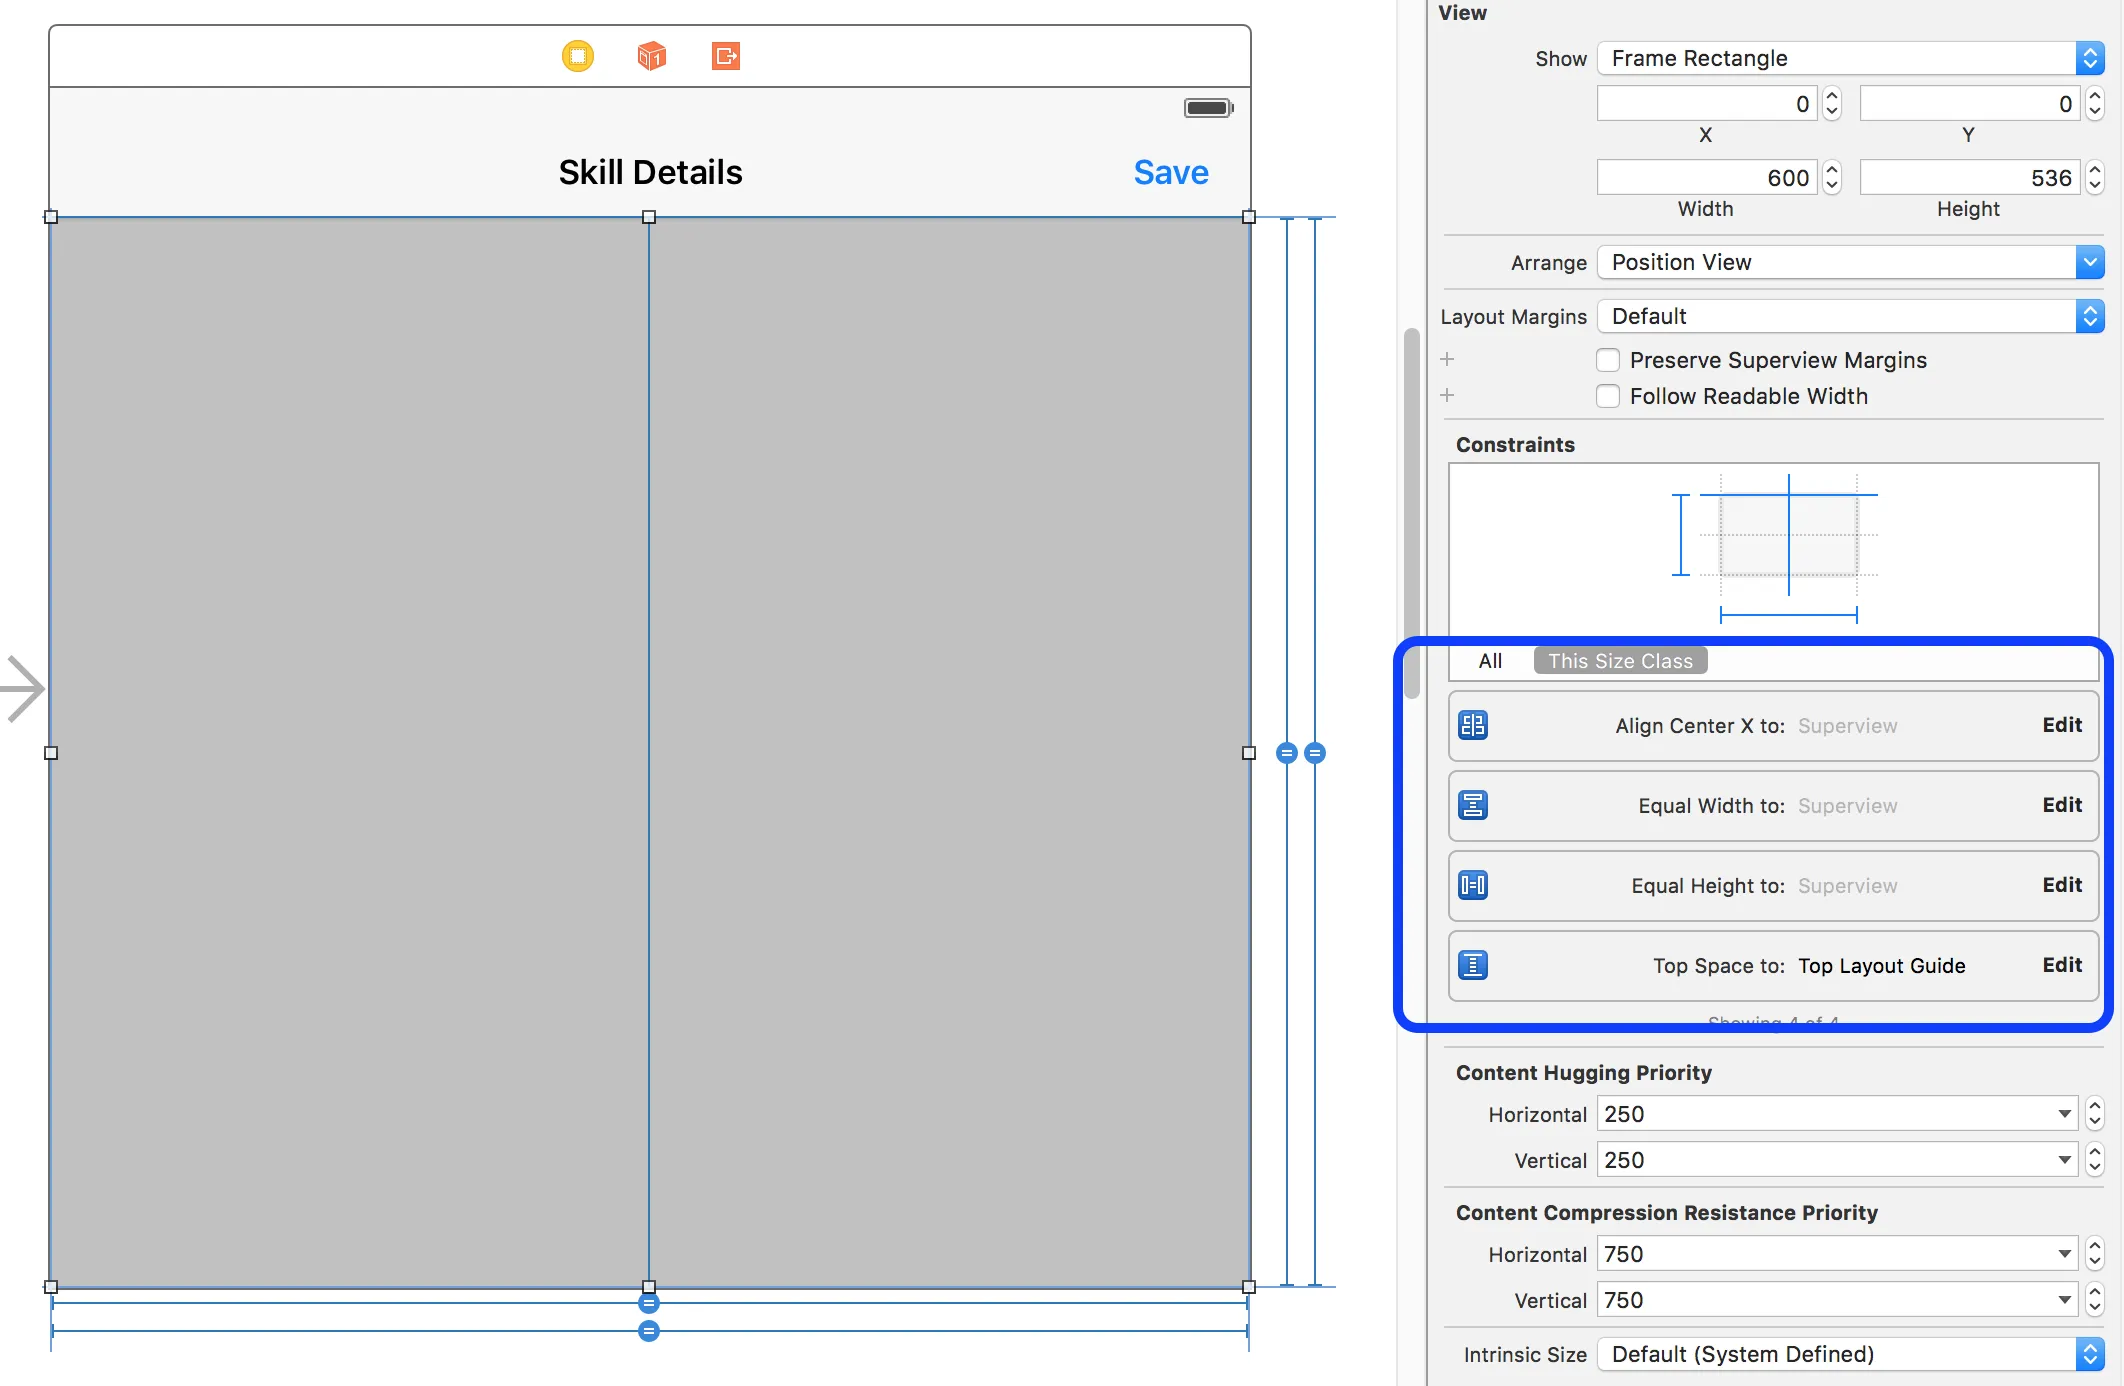Select the This Size Class tab
This screenshot has width=2124, height=1386.
(1620, 661)
